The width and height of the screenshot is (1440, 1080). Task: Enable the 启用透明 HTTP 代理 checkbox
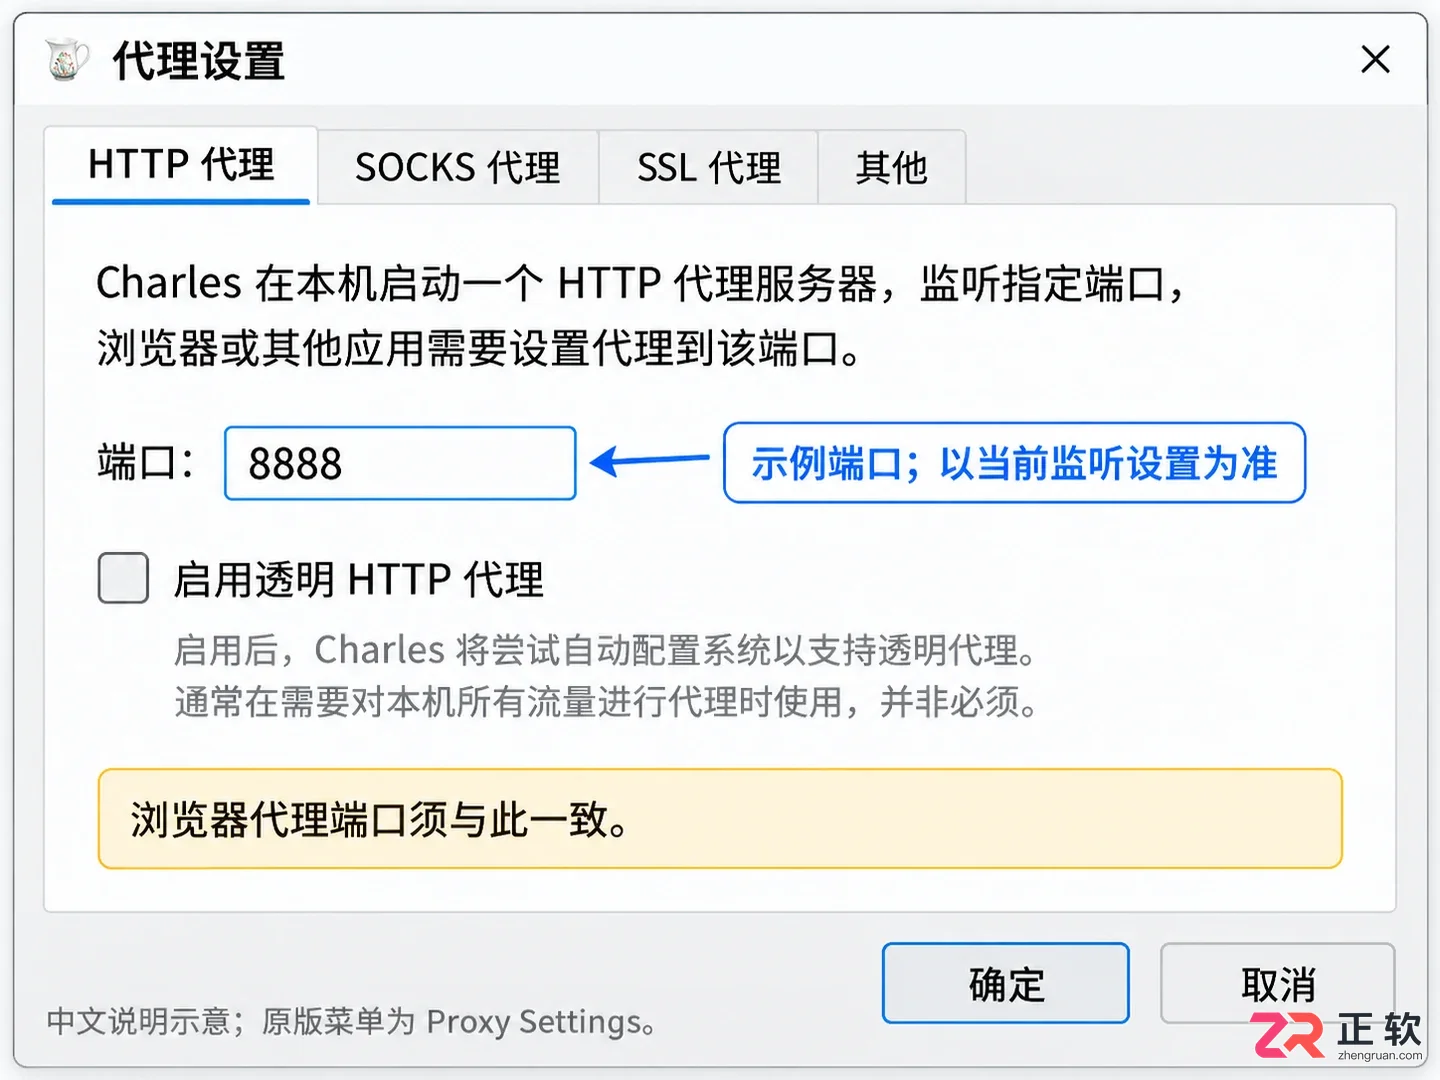click(x=123, y=578)
